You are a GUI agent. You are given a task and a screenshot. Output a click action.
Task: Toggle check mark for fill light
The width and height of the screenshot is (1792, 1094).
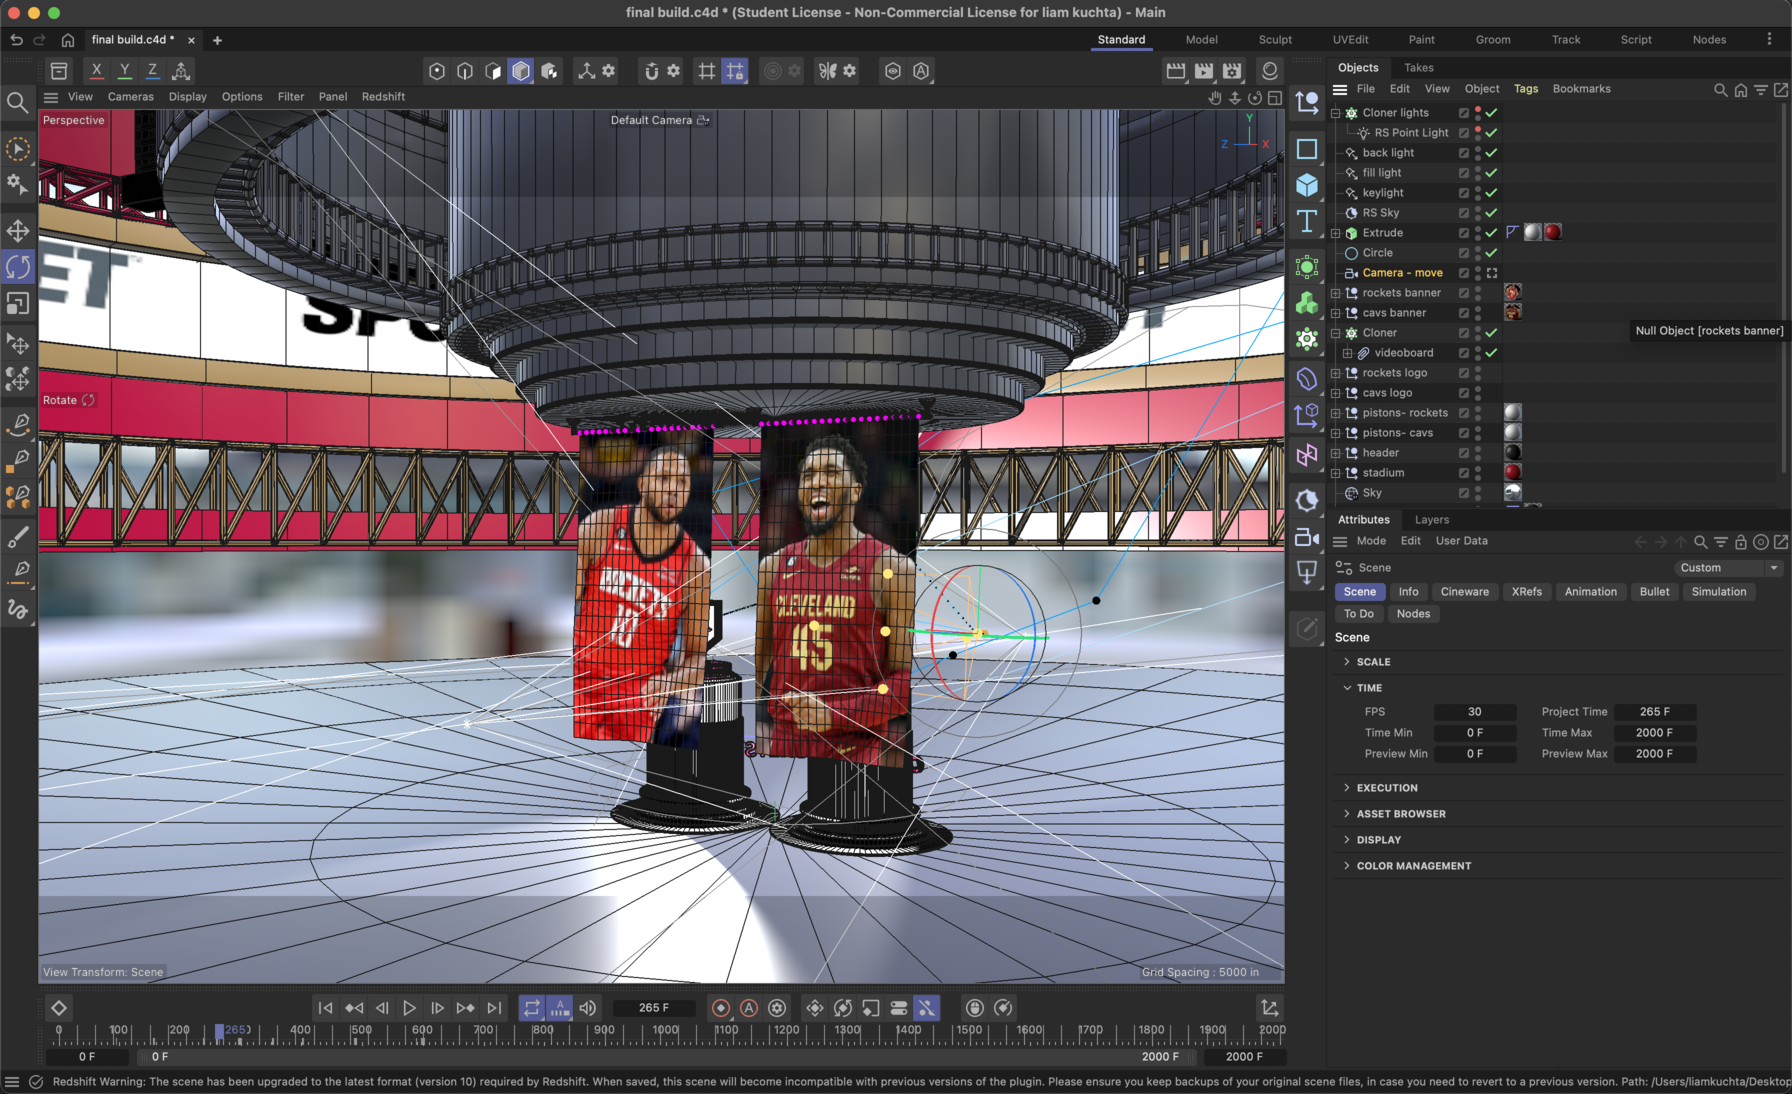coord(1491,173)
